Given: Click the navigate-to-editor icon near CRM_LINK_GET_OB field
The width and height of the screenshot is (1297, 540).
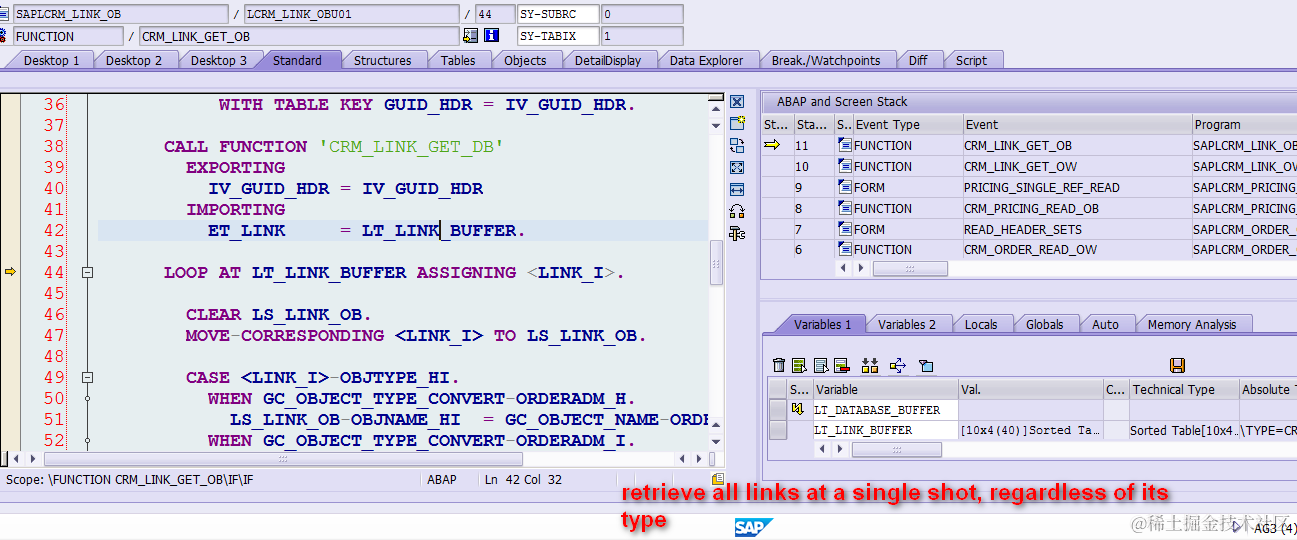Looking at the screenshot, I should pyautogui.click(x=471, y=36).
